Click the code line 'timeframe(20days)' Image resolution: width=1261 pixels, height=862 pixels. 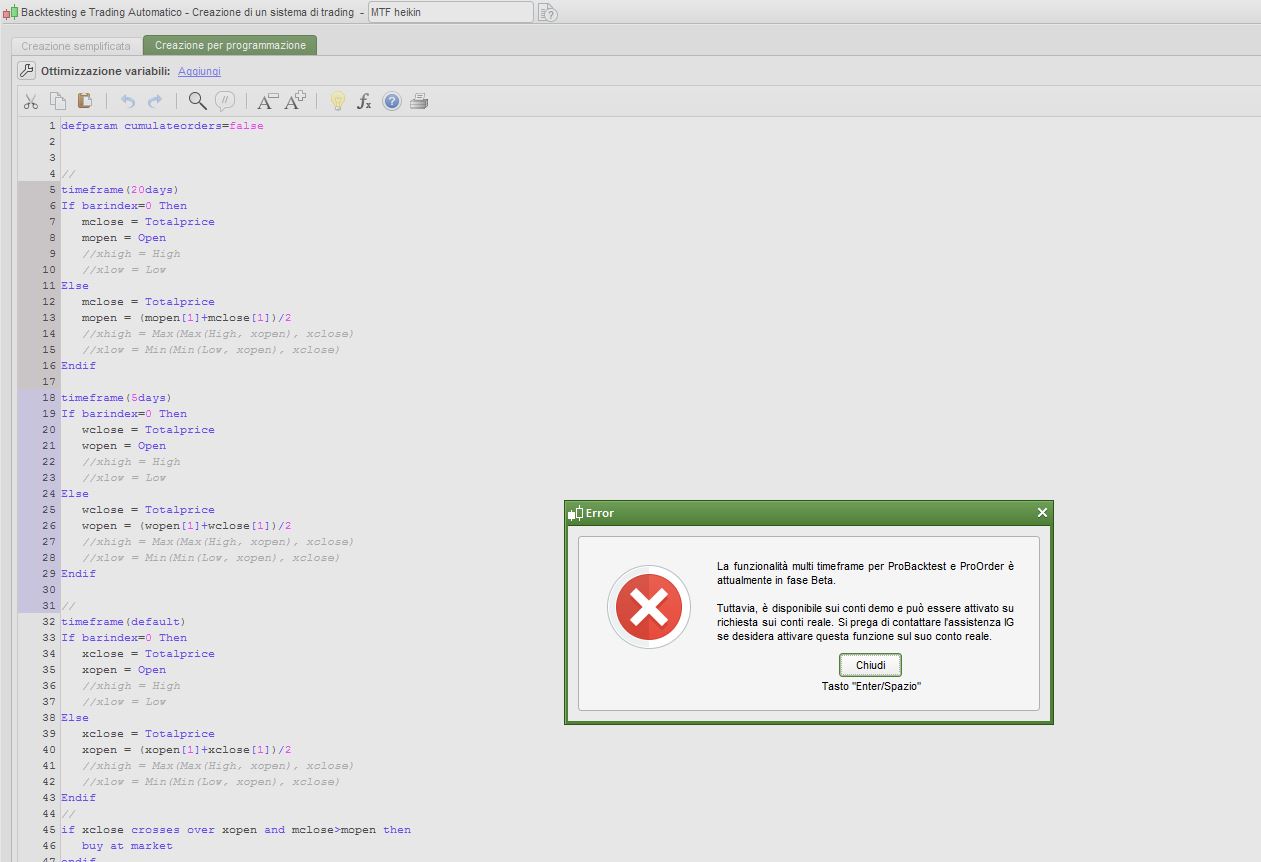(x=119, y=190)
